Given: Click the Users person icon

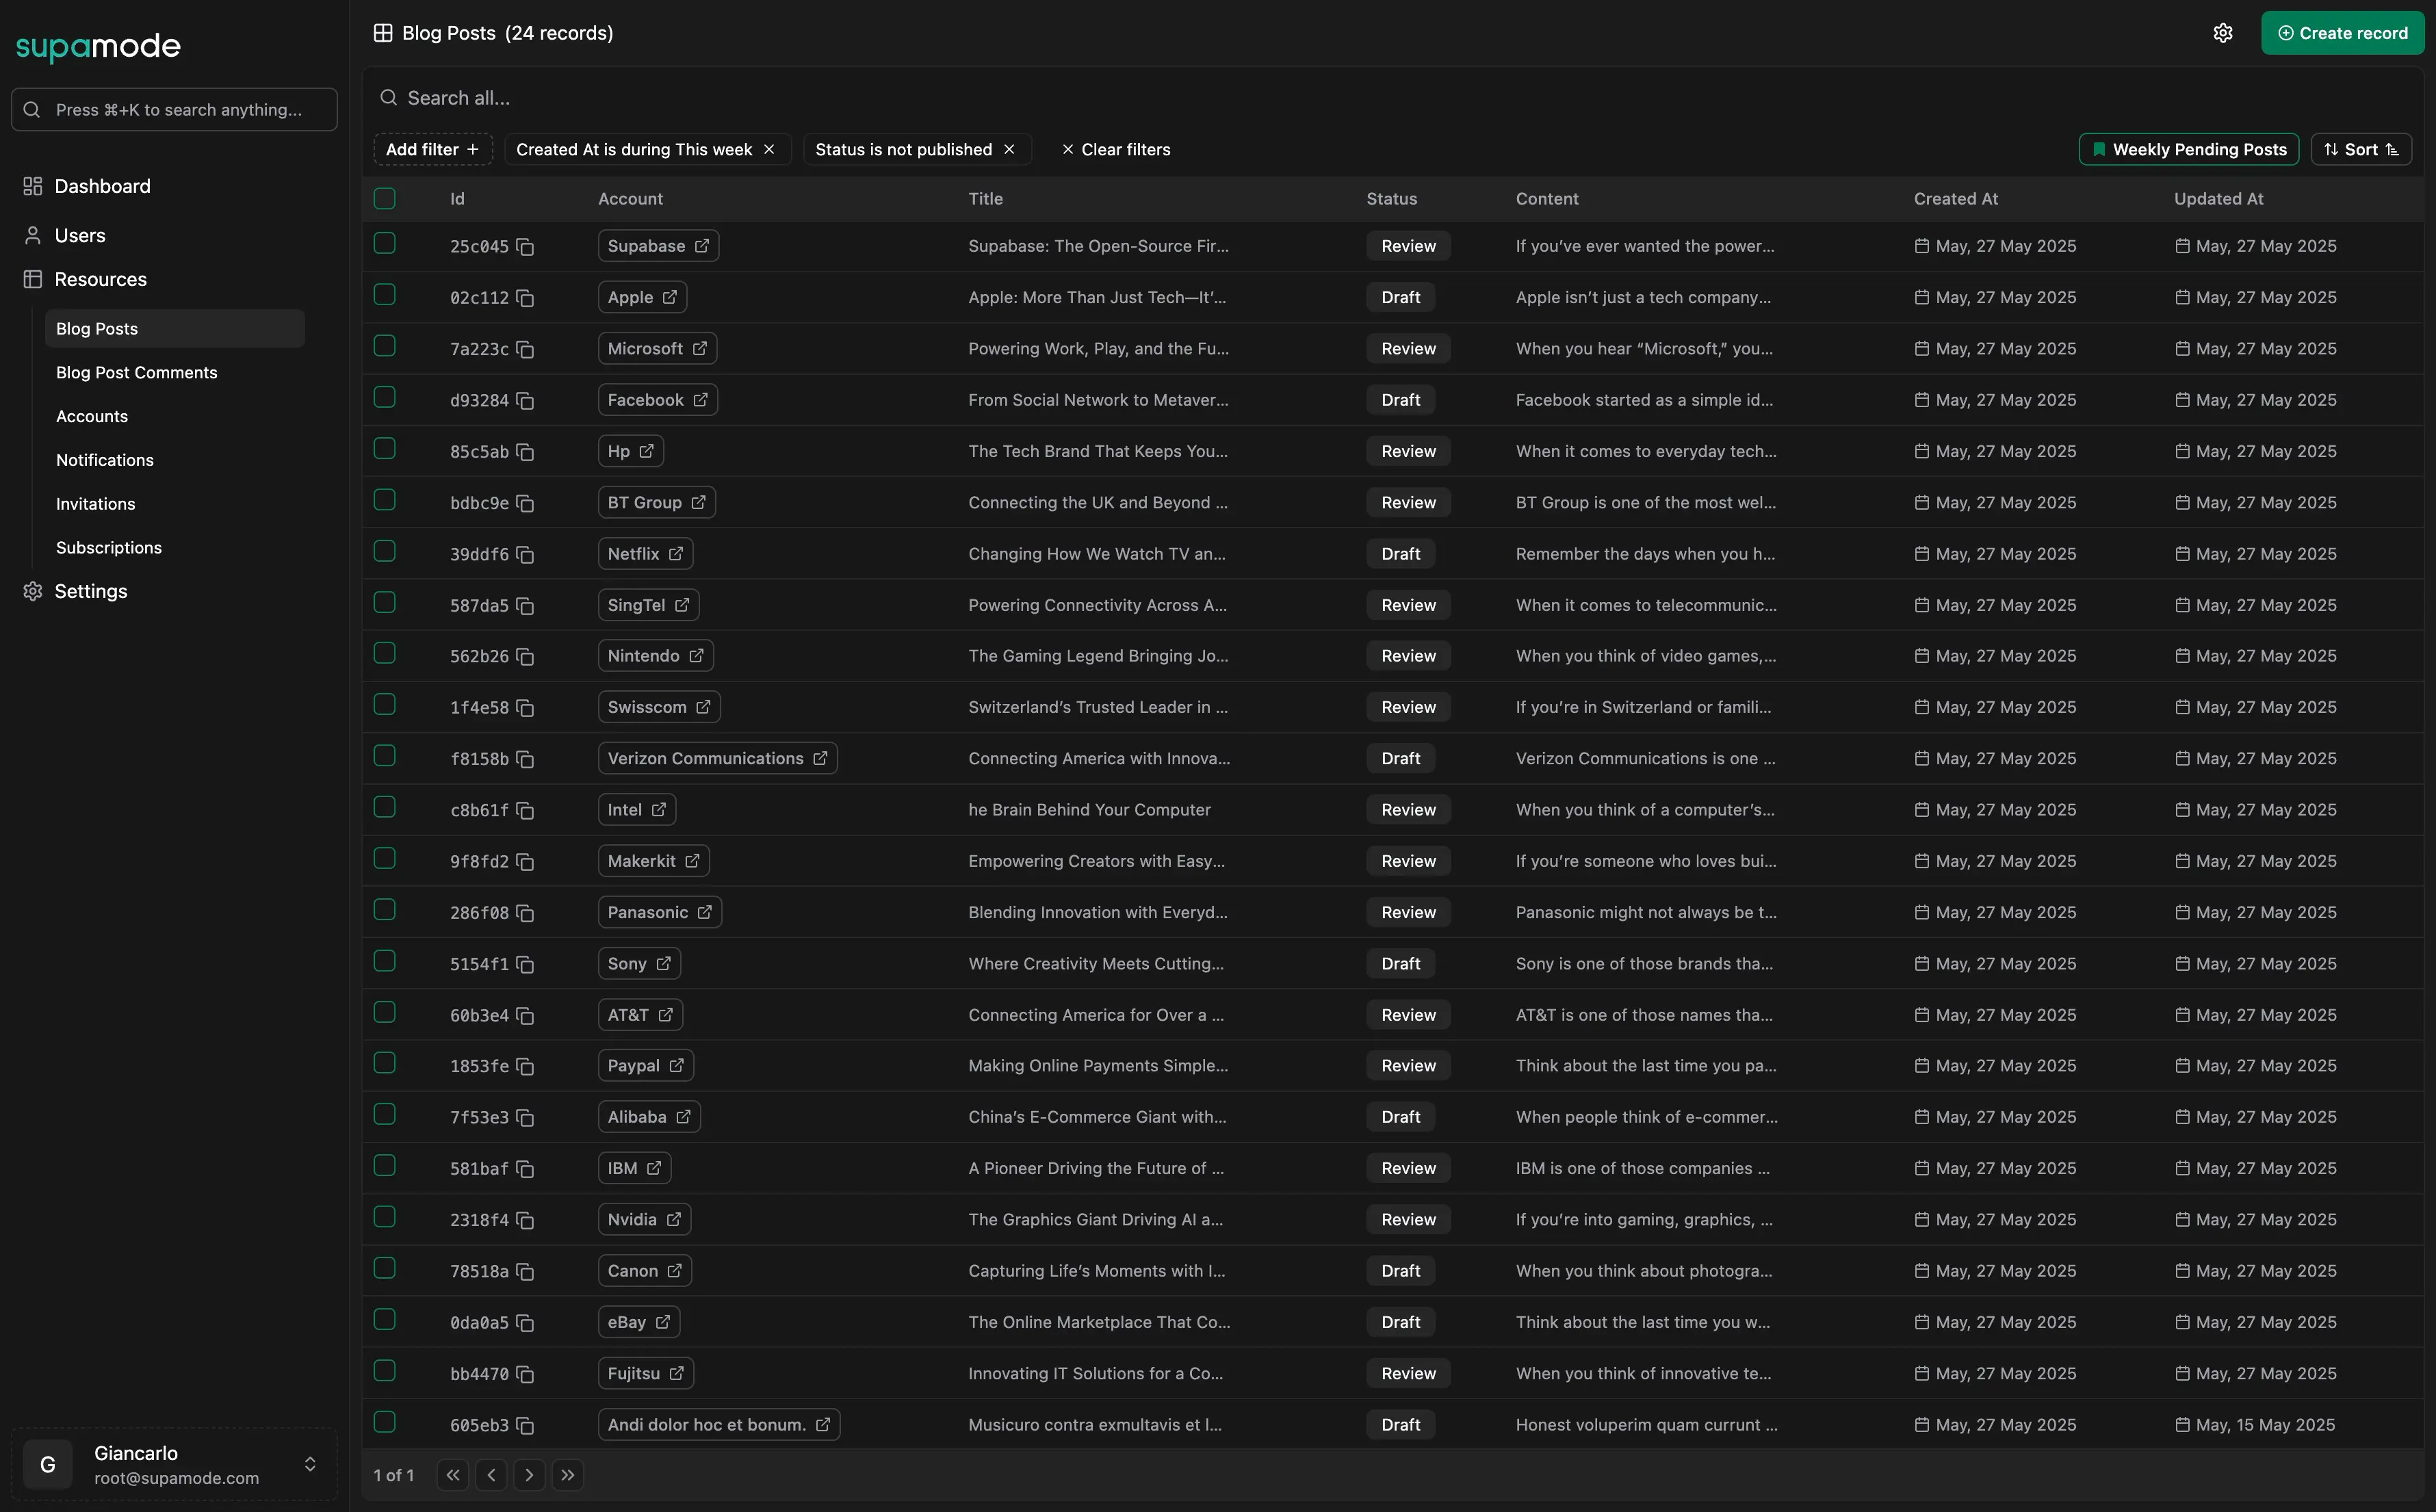Looking at the screenshot, I should point(33,235).
